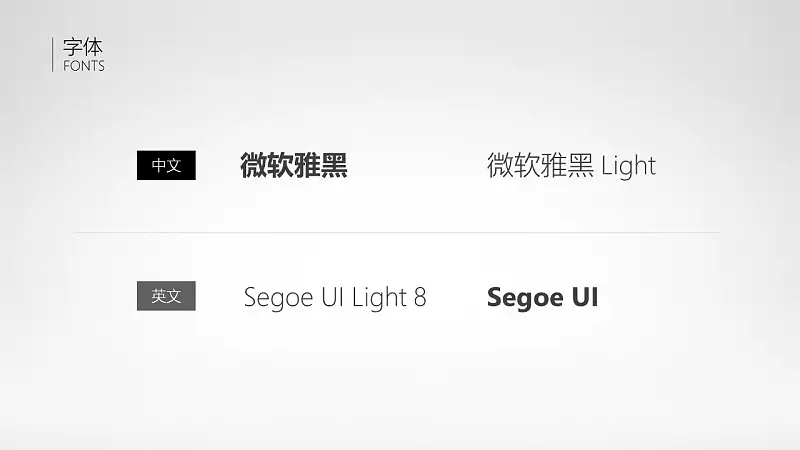The height and width of the screenshot is (450, 800).
Task: Click the bold "UI" in Segoe UI sample
Action: pyautogui.click(x=585, y=297)
